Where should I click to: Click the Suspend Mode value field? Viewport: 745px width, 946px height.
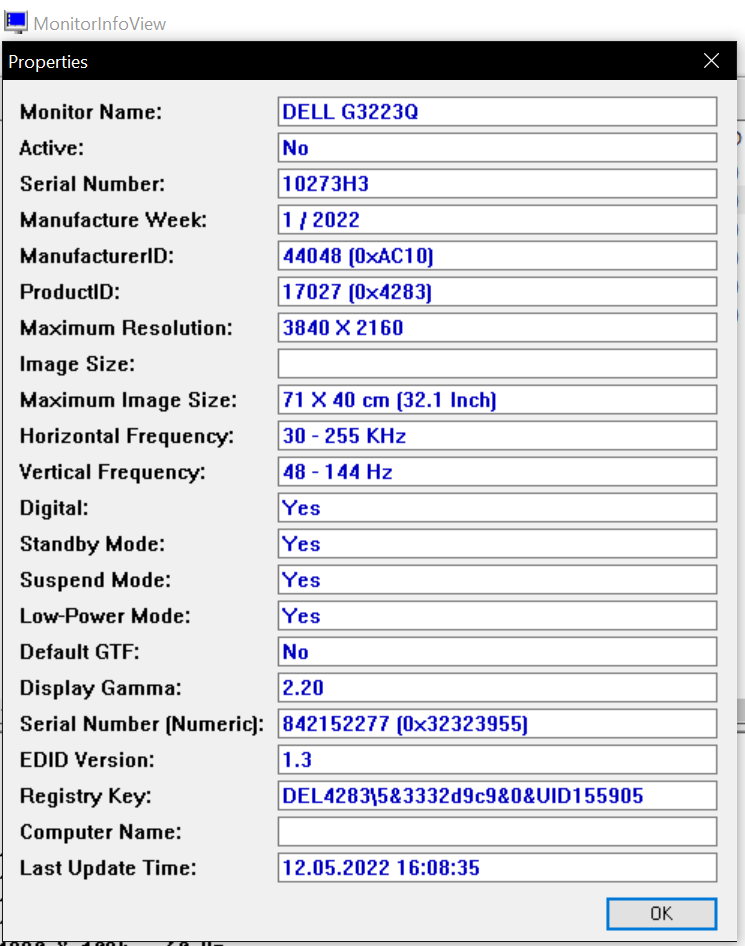coord(497,580)
